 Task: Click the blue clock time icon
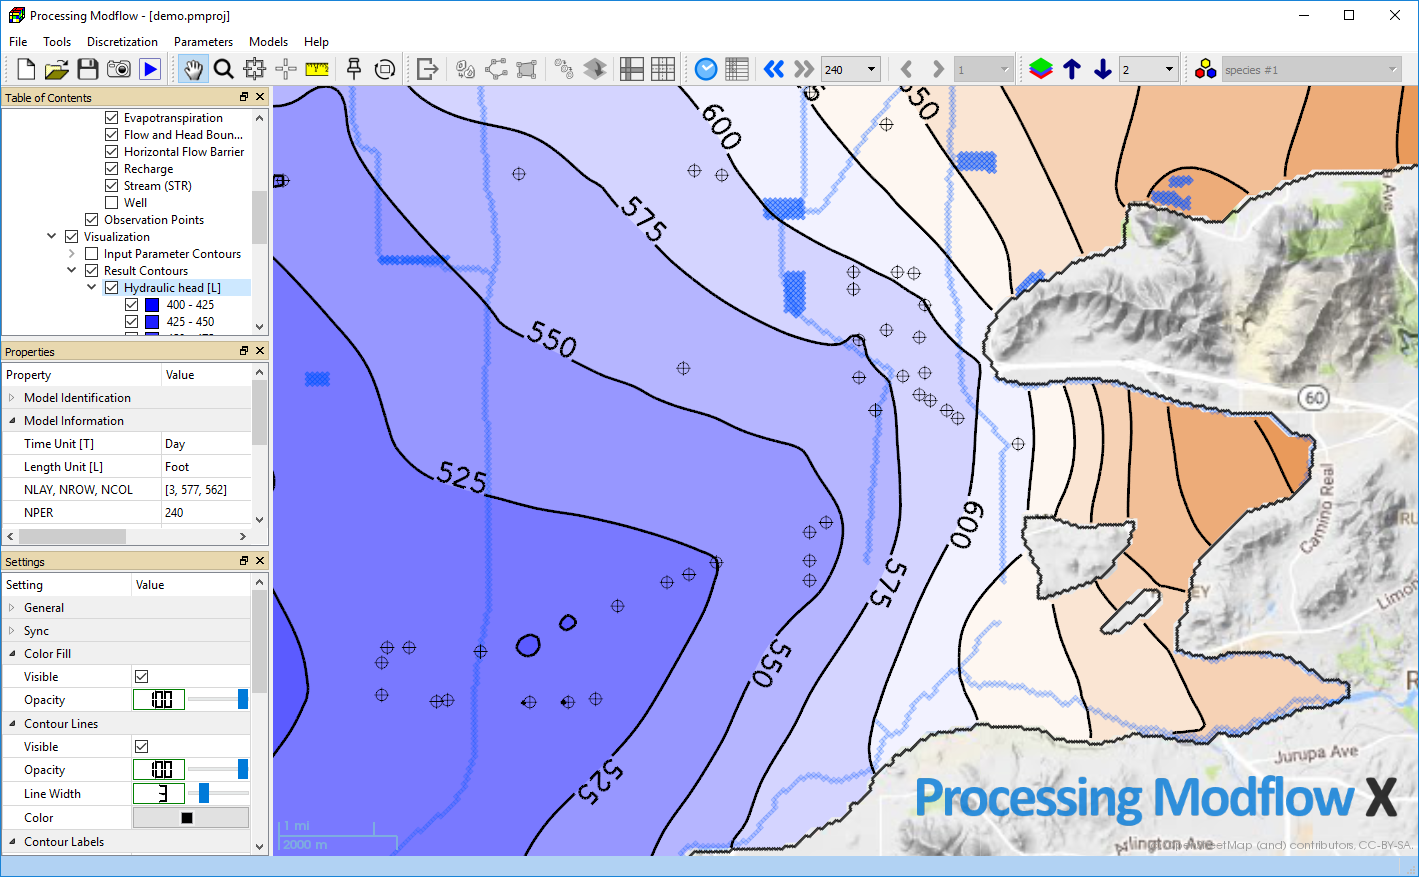coord(706,69)
